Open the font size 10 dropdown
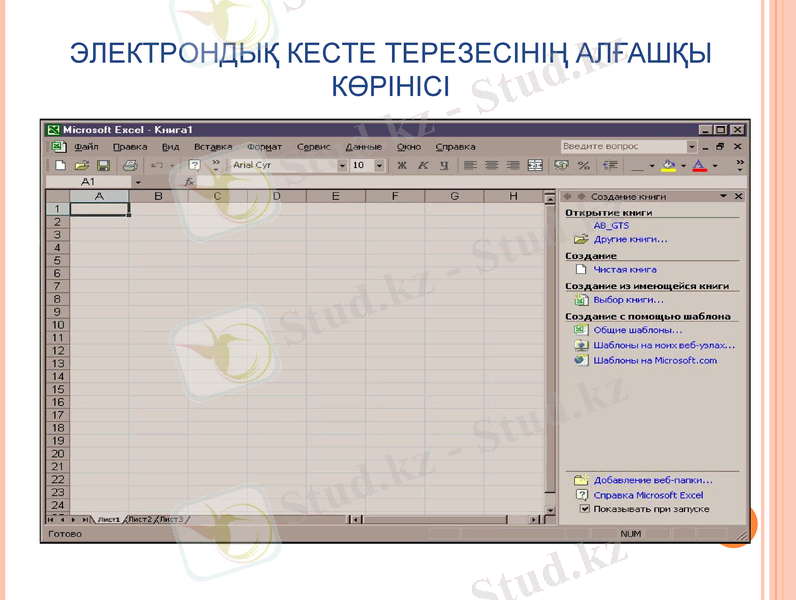Screen dimensions: 796x600 click(x=379, y=165)
